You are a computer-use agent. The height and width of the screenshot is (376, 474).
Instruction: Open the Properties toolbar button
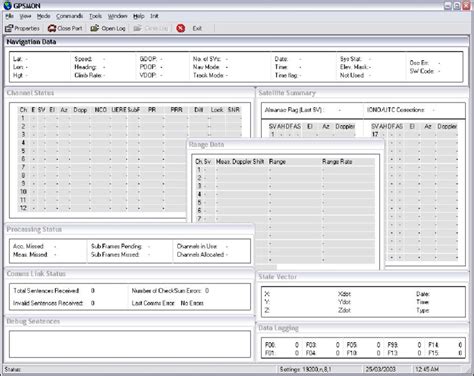[22, 28]
